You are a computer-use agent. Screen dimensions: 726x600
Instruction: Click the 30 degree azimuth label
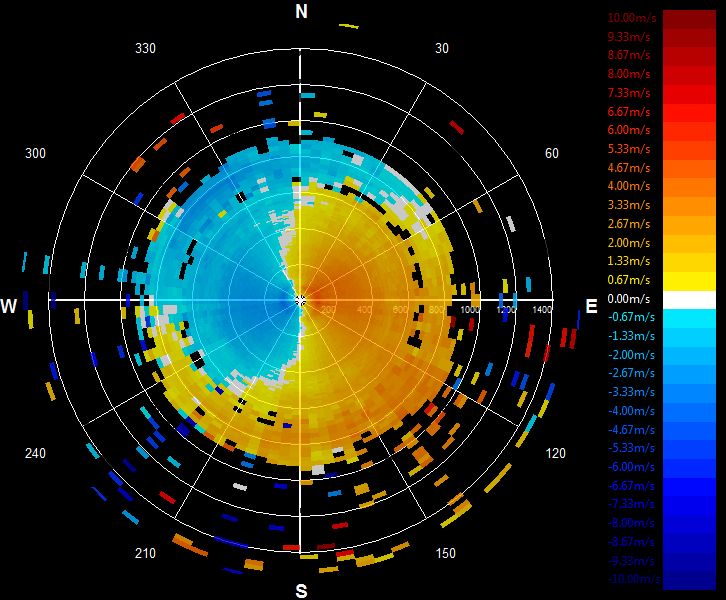pyautogui.click(x=442, y=49)
